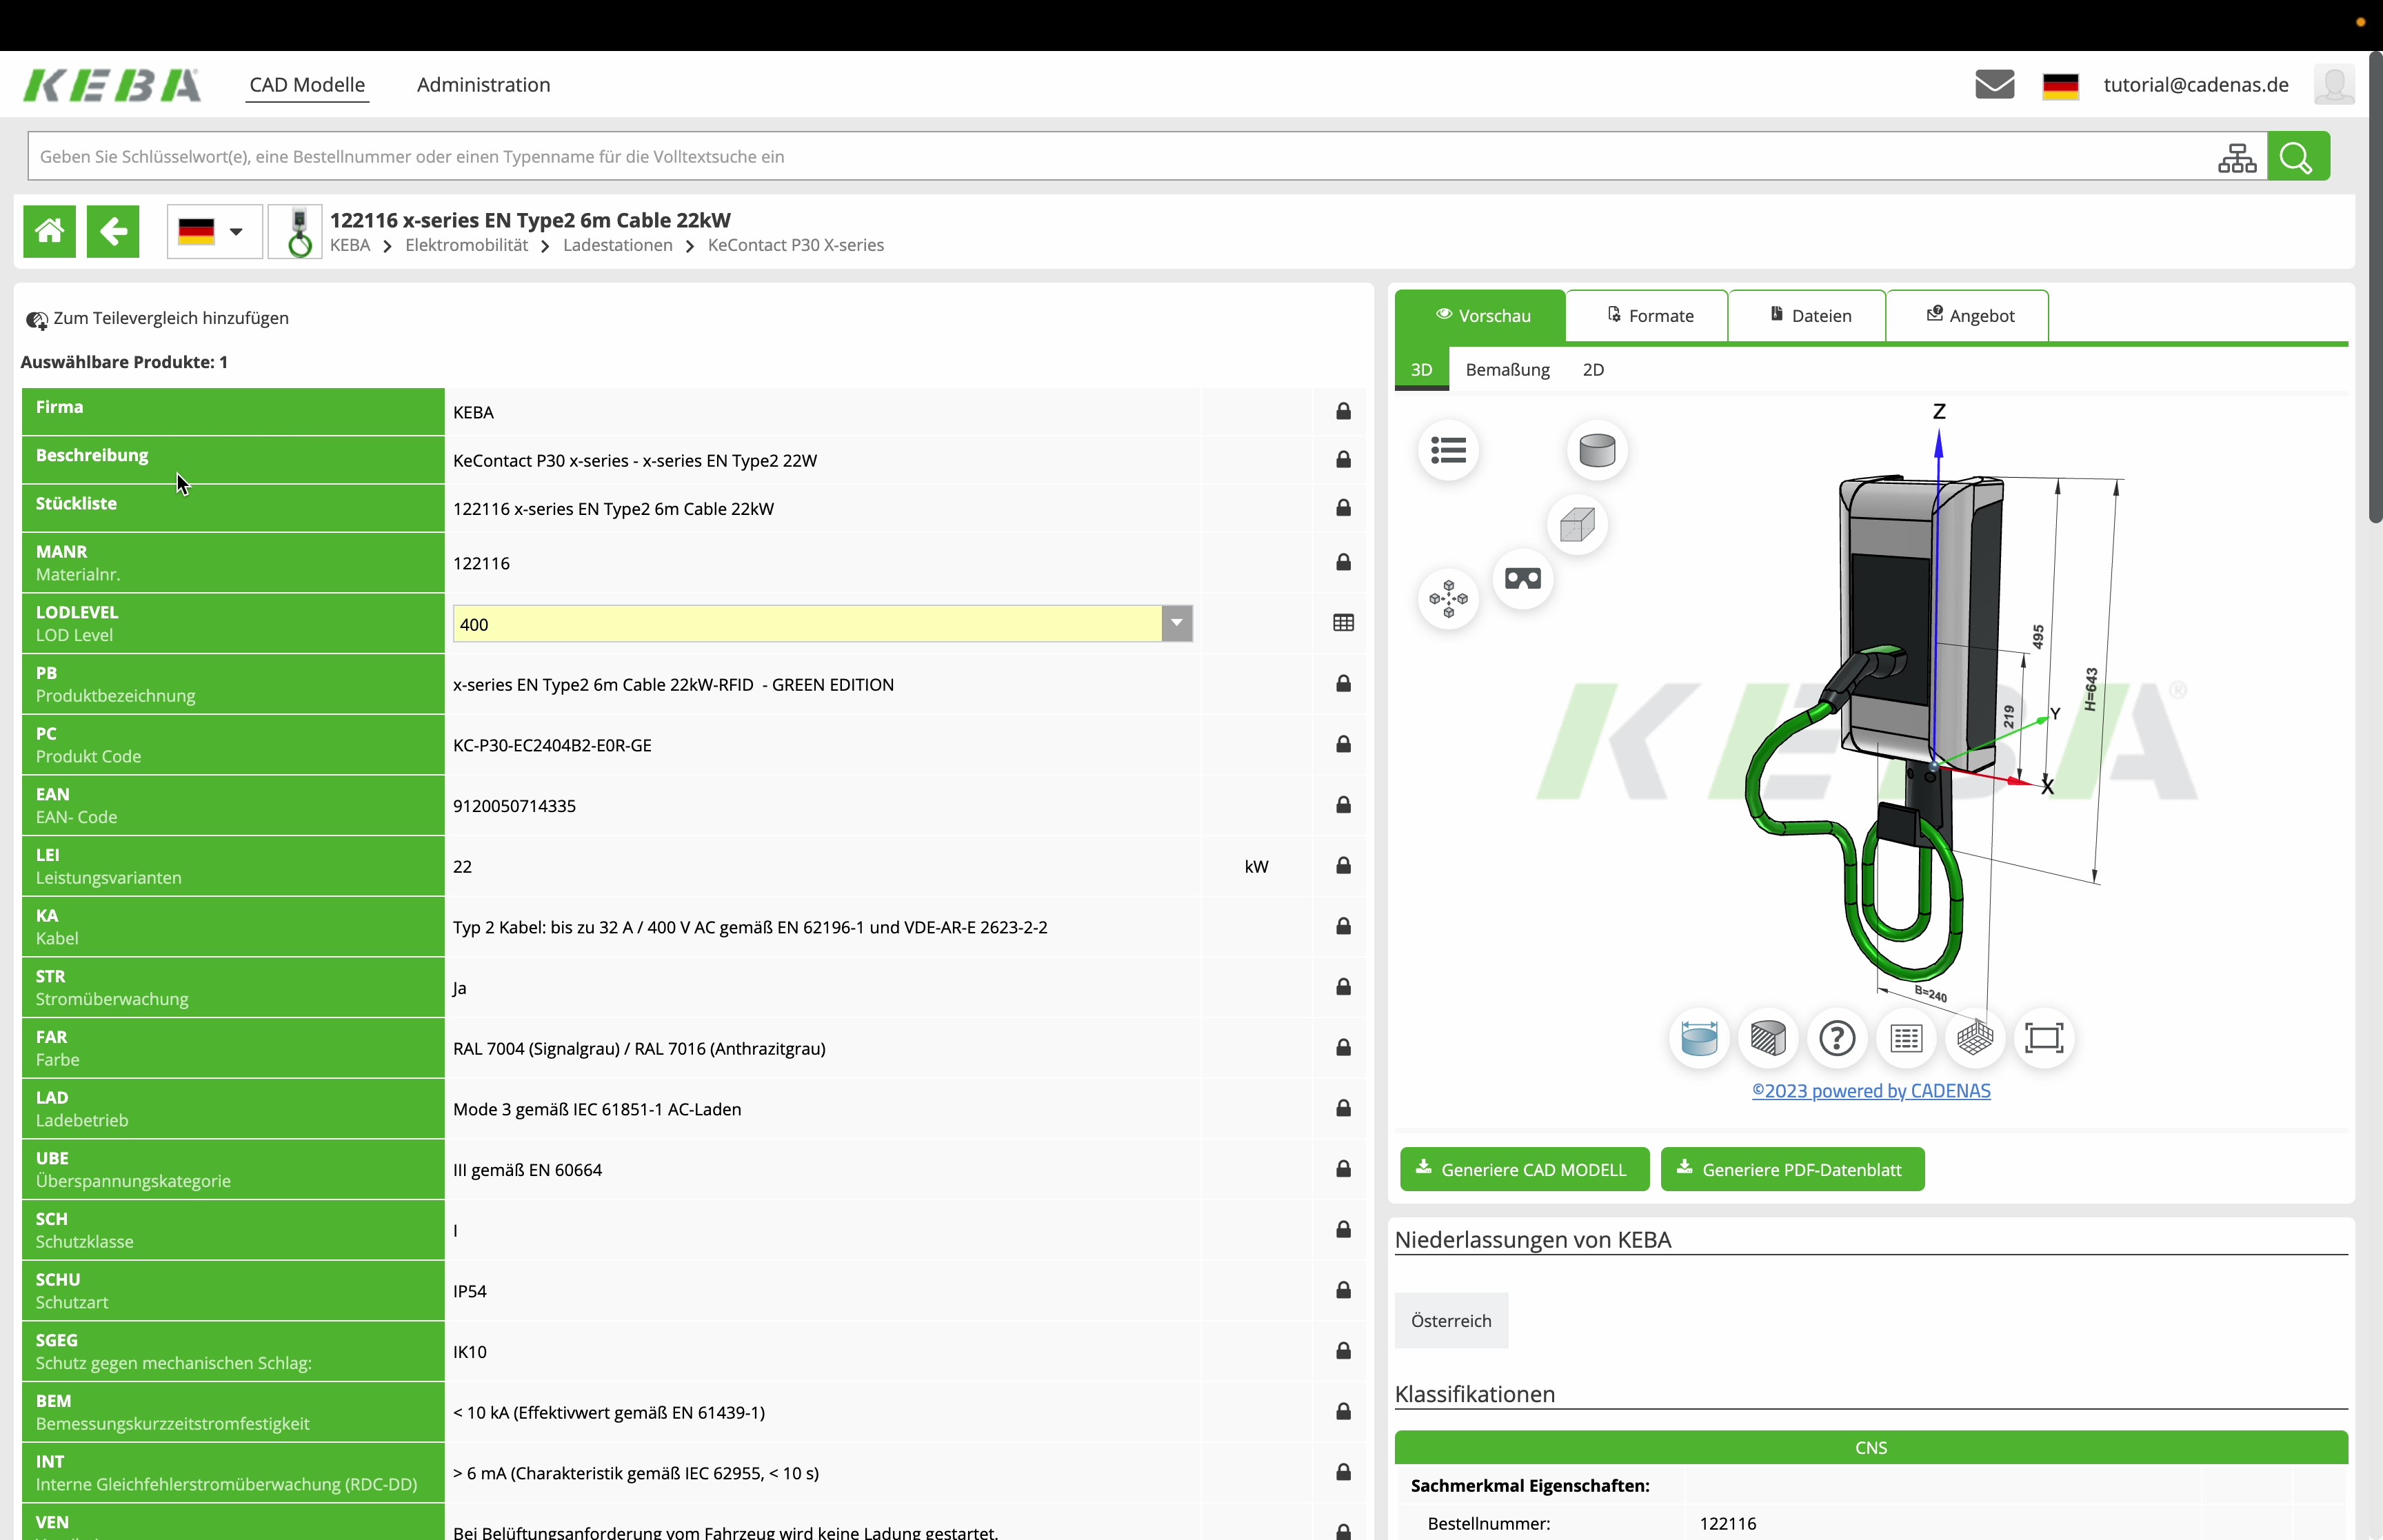This screenshot has height=1540, width=2383.
Task: Switch to the Bemaßung tab
Action: point(1507,369)
